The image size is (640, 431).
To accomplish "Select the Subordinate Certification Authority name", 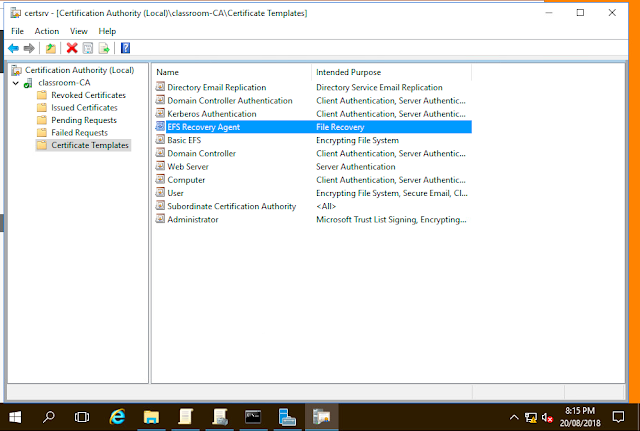I will pos(231,206).
